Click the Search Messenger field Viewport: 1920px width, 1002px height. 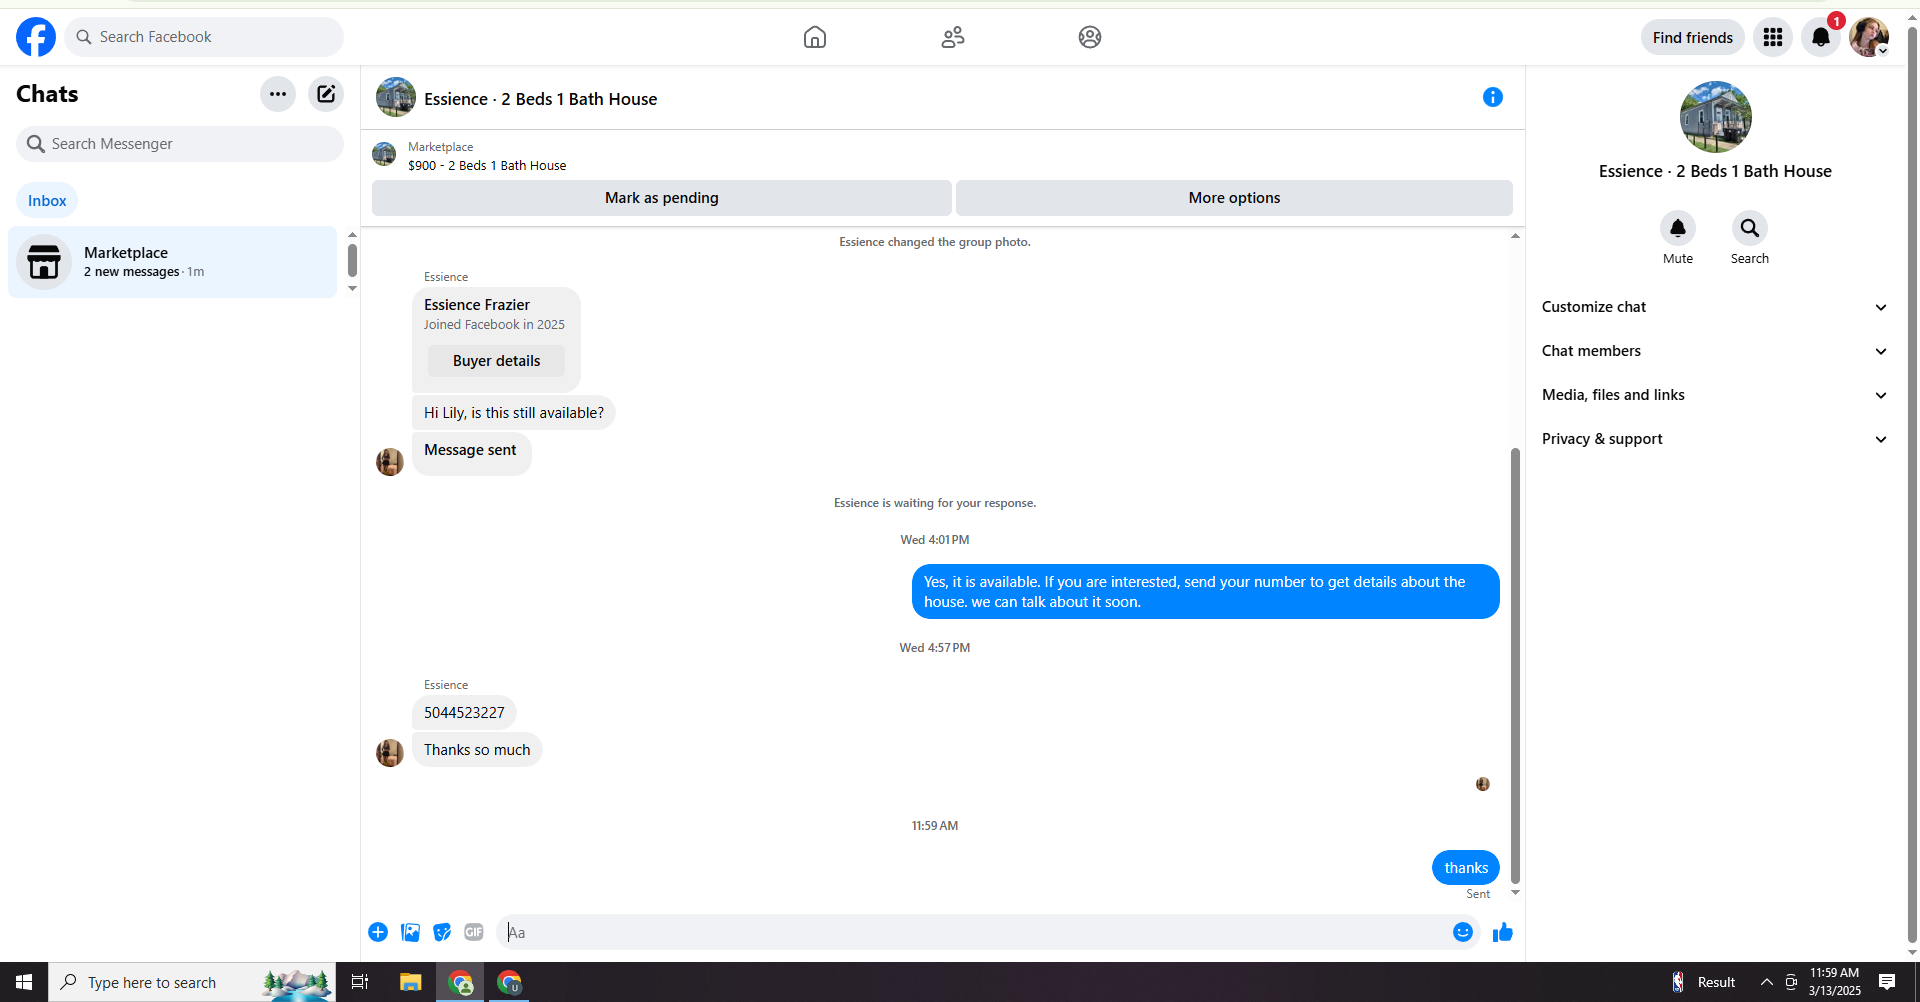click(x=180, y=144)
